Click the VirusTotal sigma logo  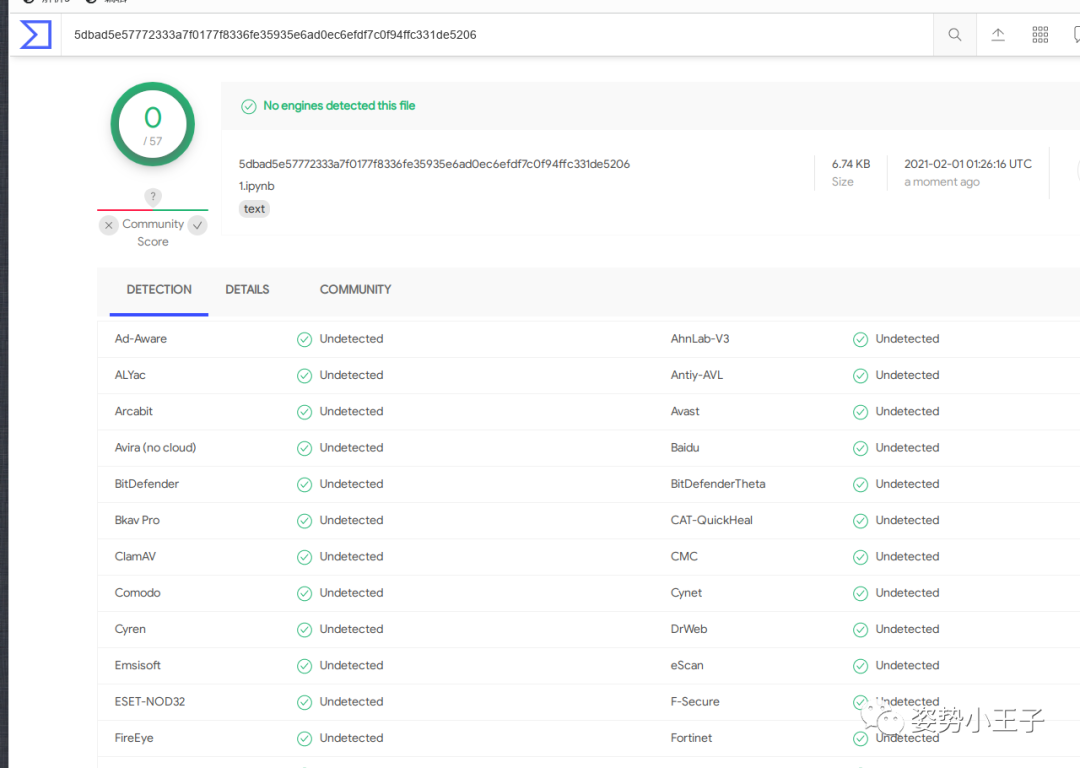click(36, 34)
